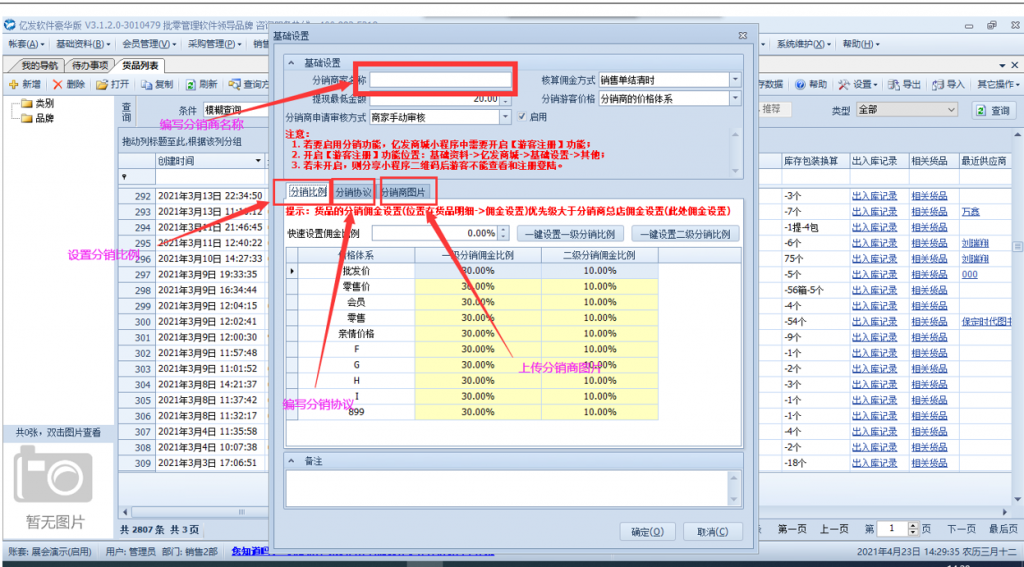The width and height of the screenshot is (1024, 567).
Task: Click the 分销商家名称 input field
Action: [x=441, y=80]
